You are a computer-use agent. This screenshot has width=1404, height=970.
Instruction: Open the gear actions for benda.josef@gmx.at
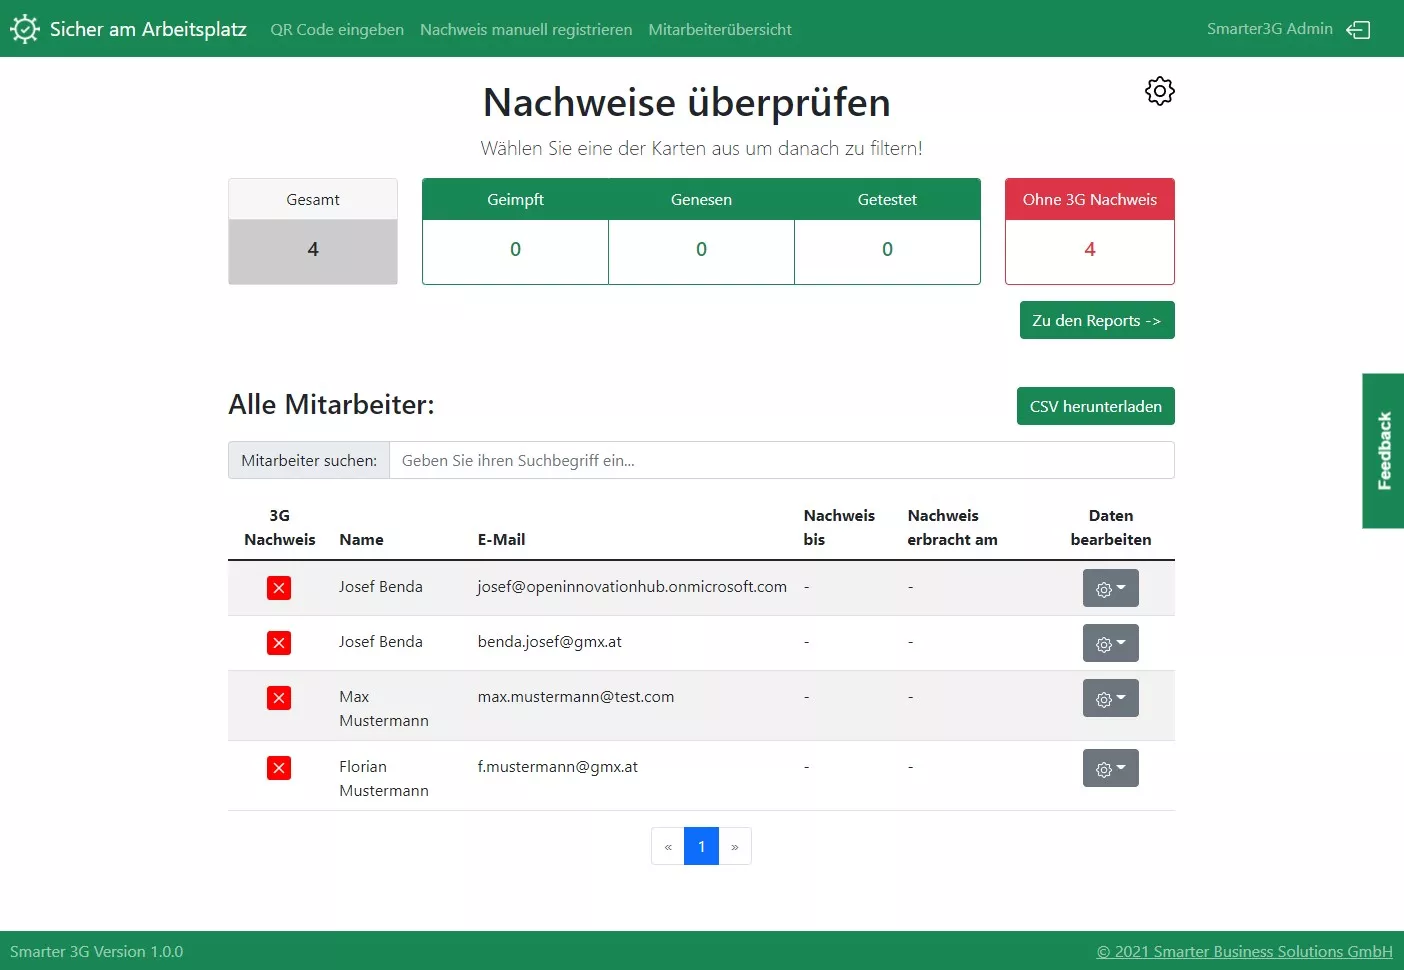click(1110, 643)
